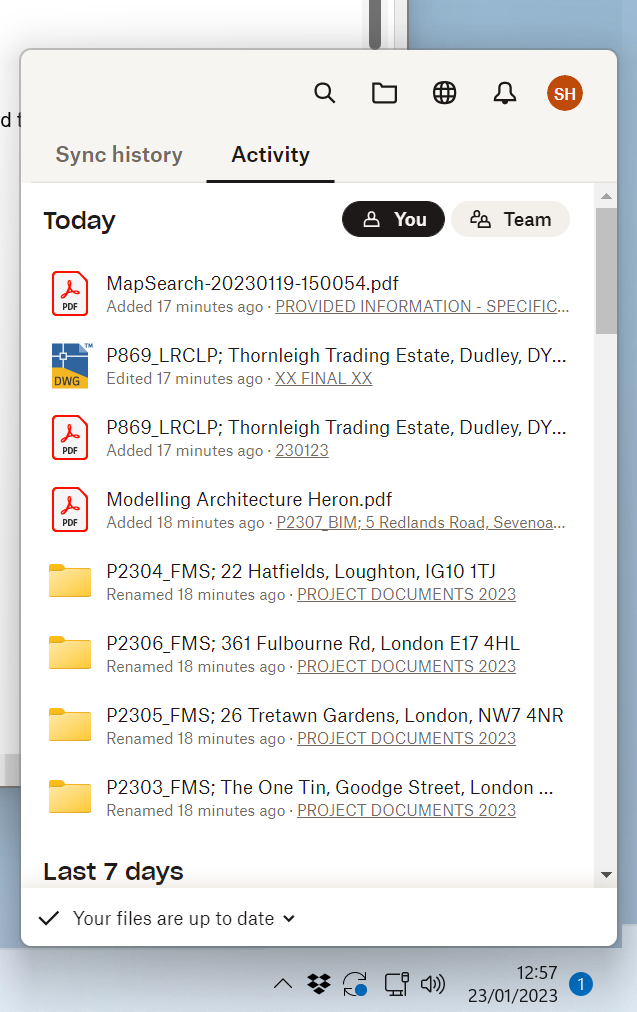The width and height of the screenshot is (637, 1012).
Task: Click folder icon for P2304_FMS 22 Hatfields
Action: coord(70,581)
